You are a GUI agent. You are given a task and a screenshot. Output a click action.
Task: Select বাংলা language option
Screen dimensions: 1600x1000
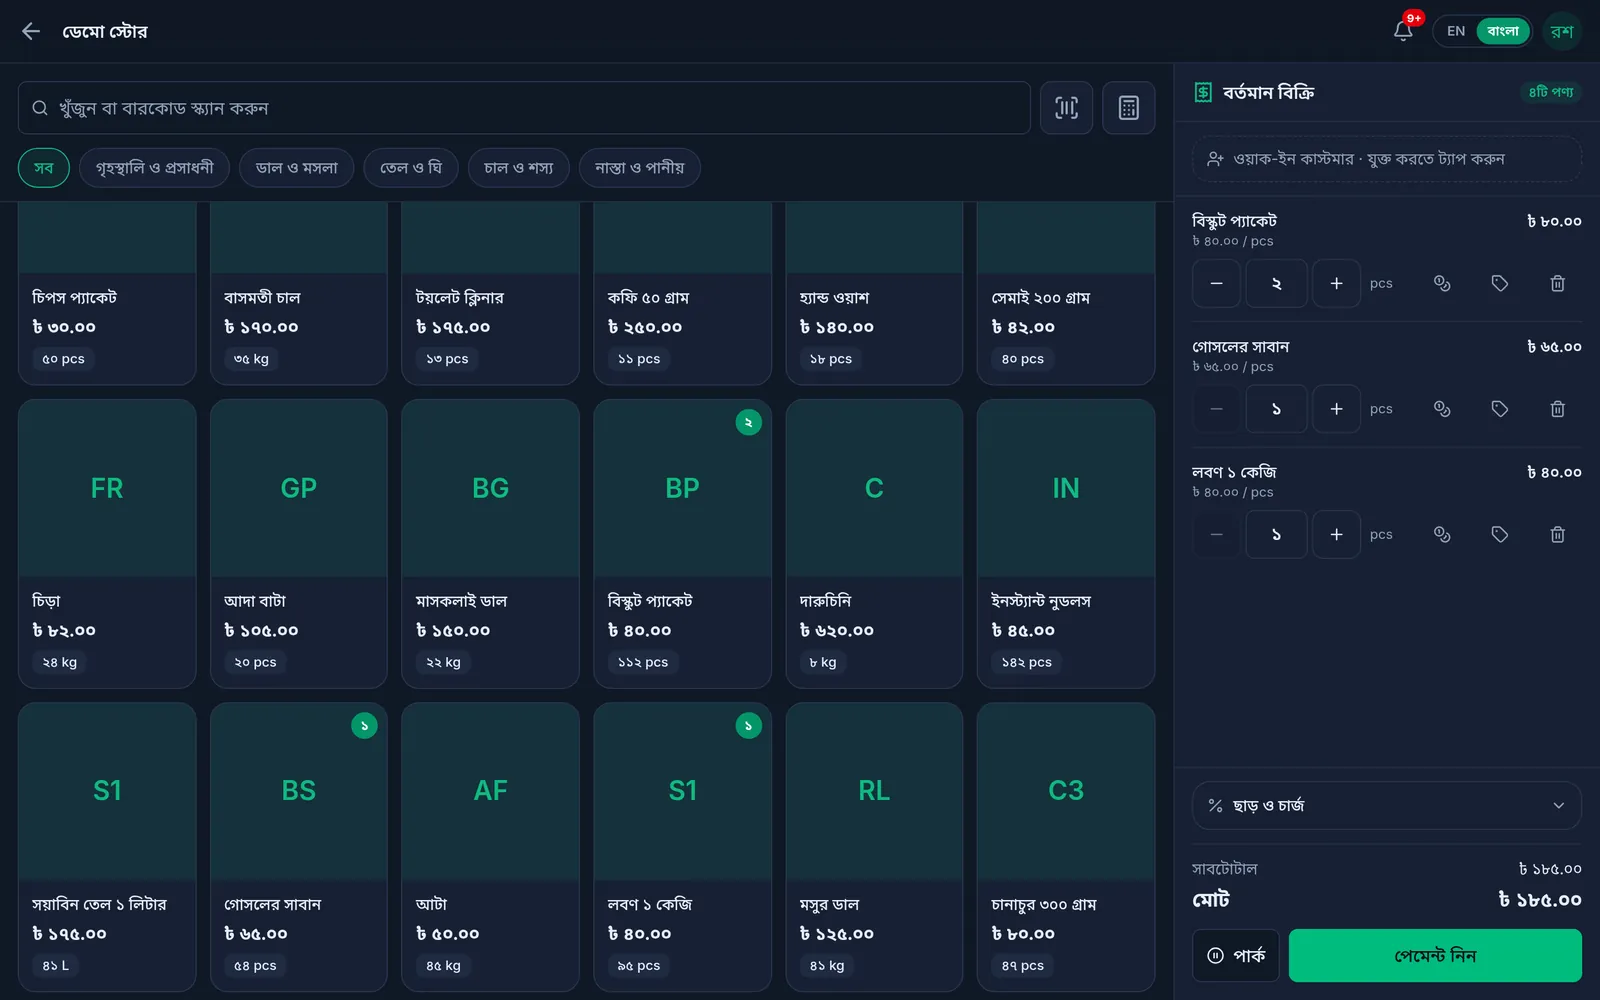point(1503,31)
